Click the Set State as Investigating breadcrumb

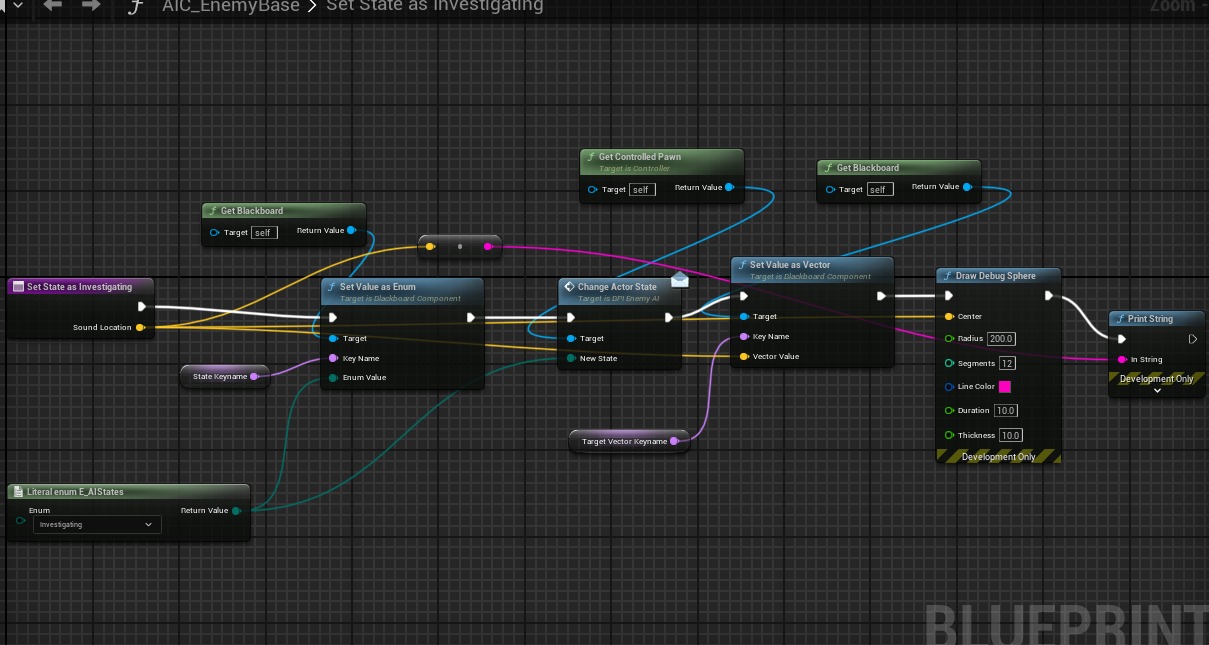tap(435, 6)
